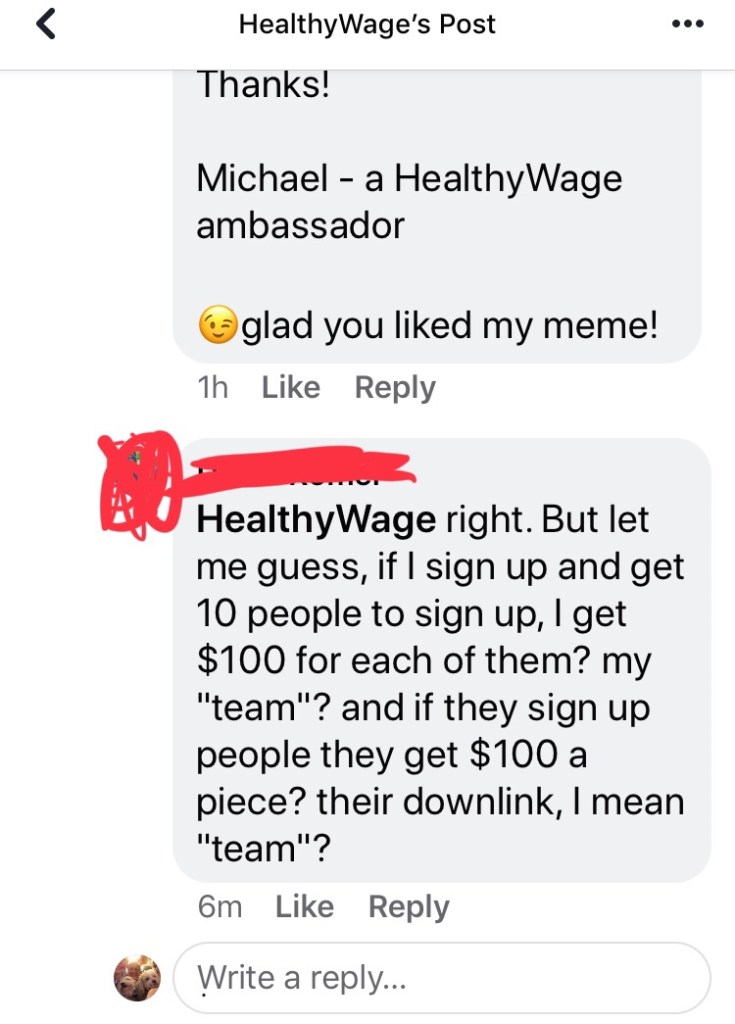Screen dimensions: 735x1024
Task: Tap the '1h' comment timestamp
Action: pos(212,388)
